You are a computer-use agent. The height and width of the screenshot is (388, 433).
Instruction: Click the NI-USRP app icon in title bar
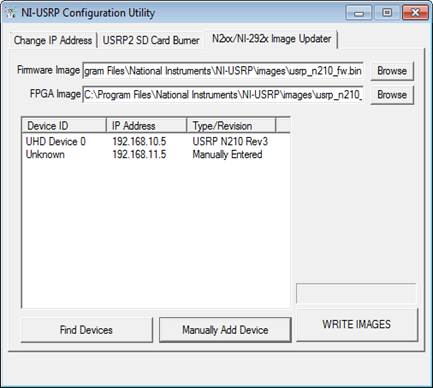[x=11, y=13]
